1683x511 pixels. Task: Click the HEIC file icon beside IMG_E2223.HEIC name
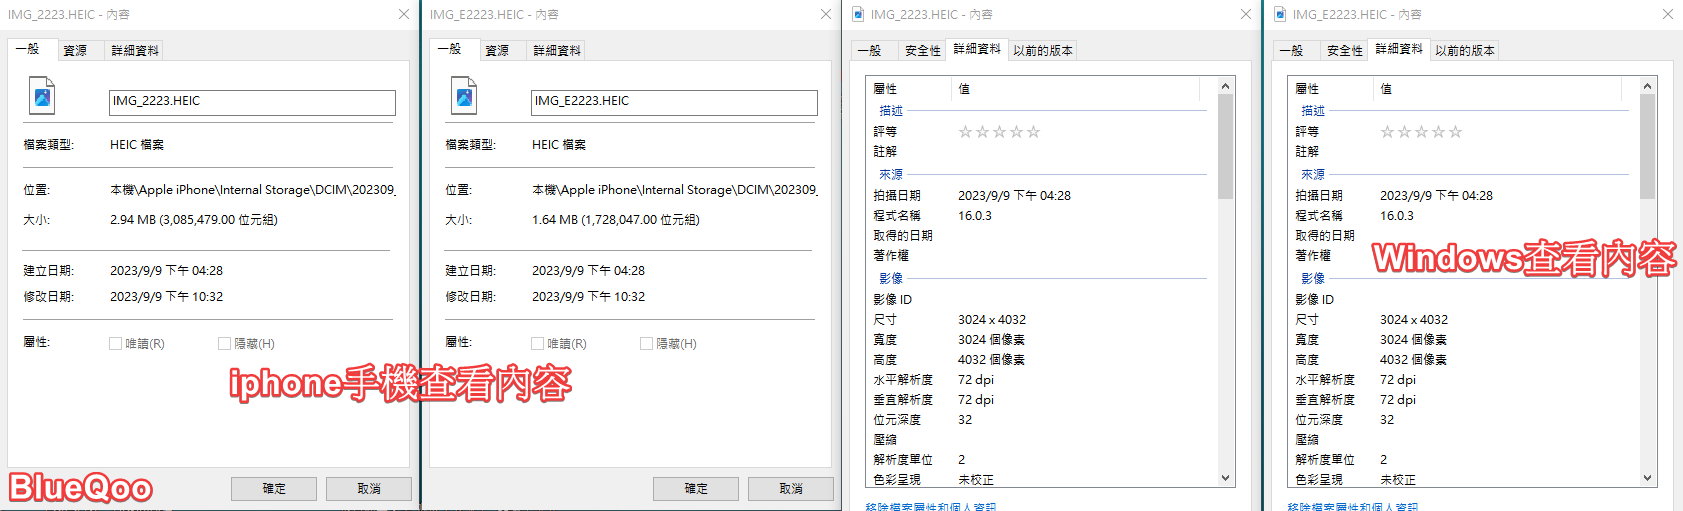465,97
